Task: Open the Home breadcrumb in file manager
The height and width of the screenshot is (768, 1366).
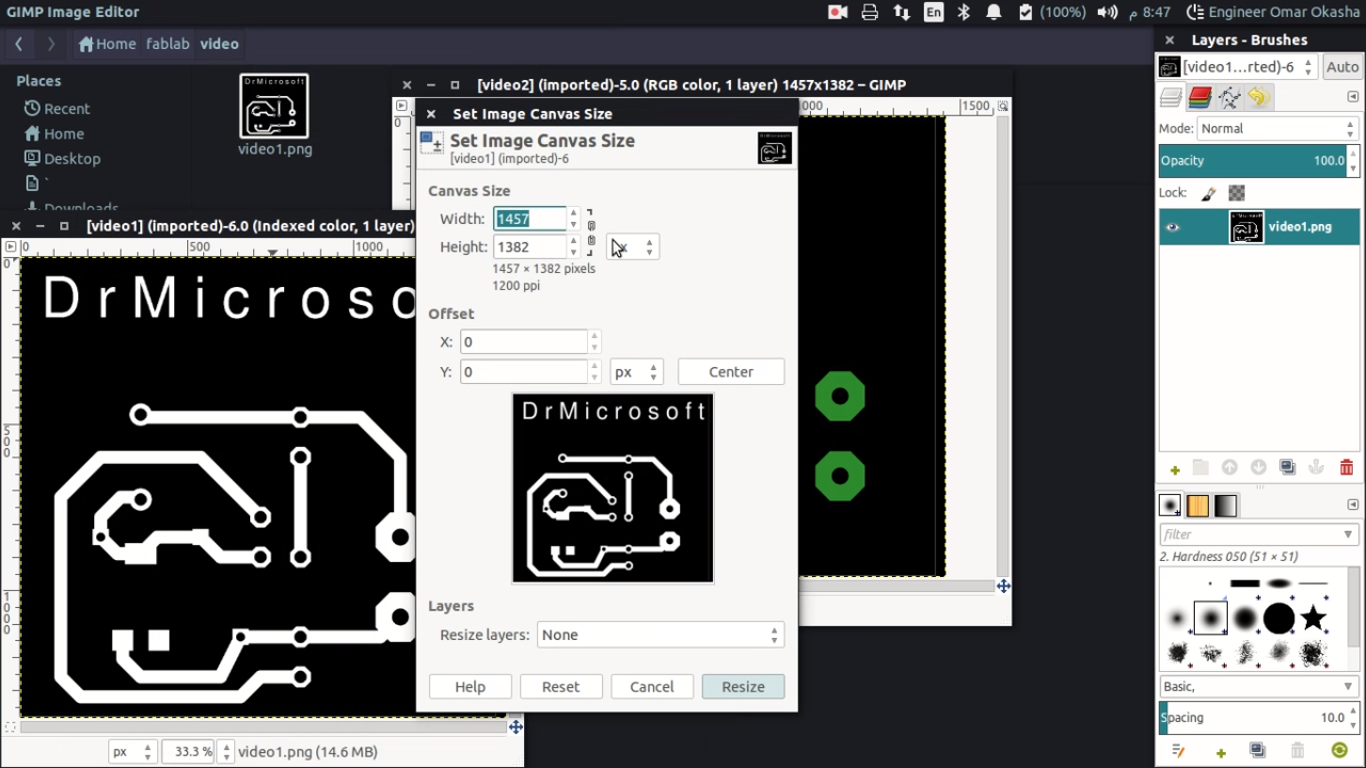Action: pos(107,44)
